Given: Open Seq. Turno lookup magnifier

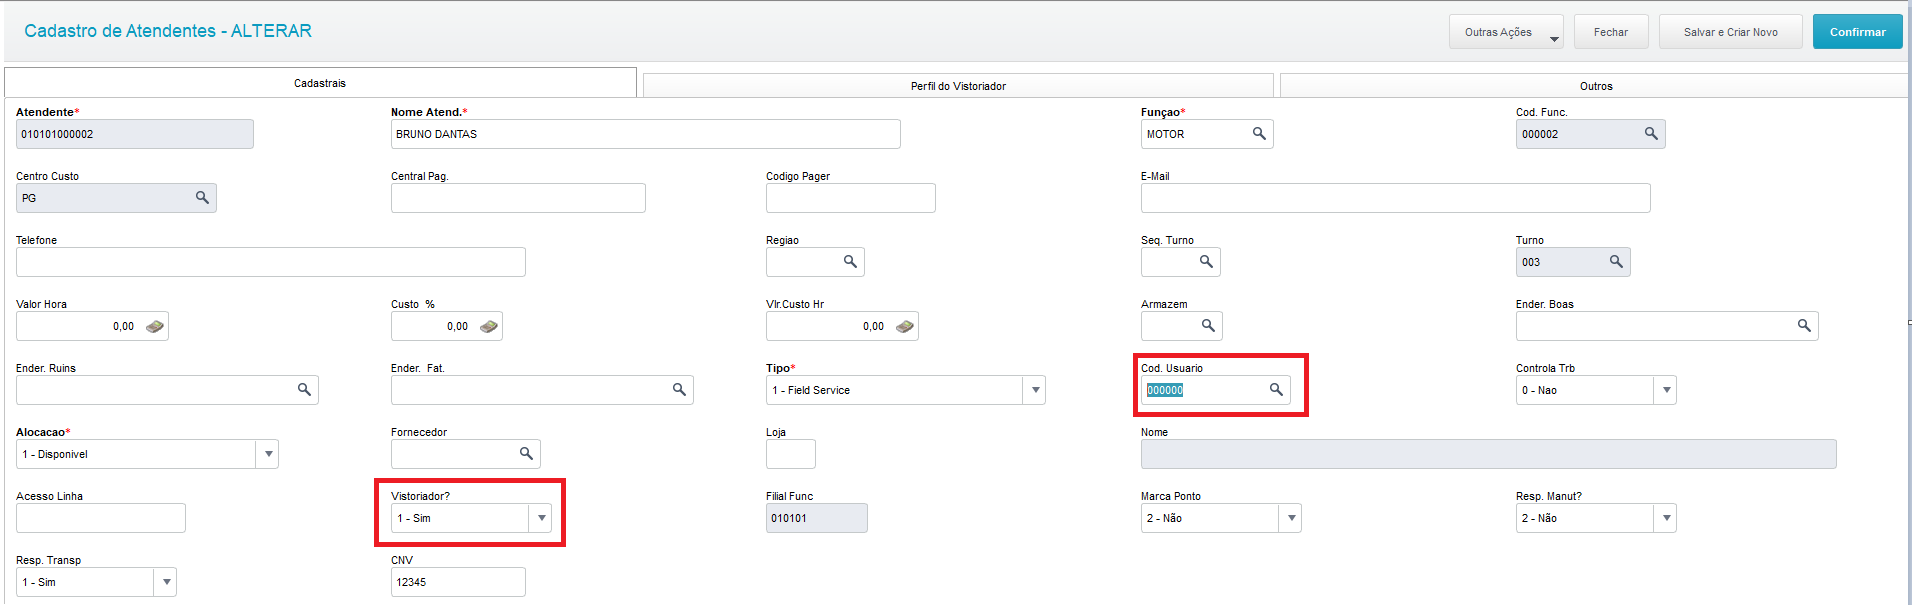Looking at the screenshot, I should coord(1206,261).
